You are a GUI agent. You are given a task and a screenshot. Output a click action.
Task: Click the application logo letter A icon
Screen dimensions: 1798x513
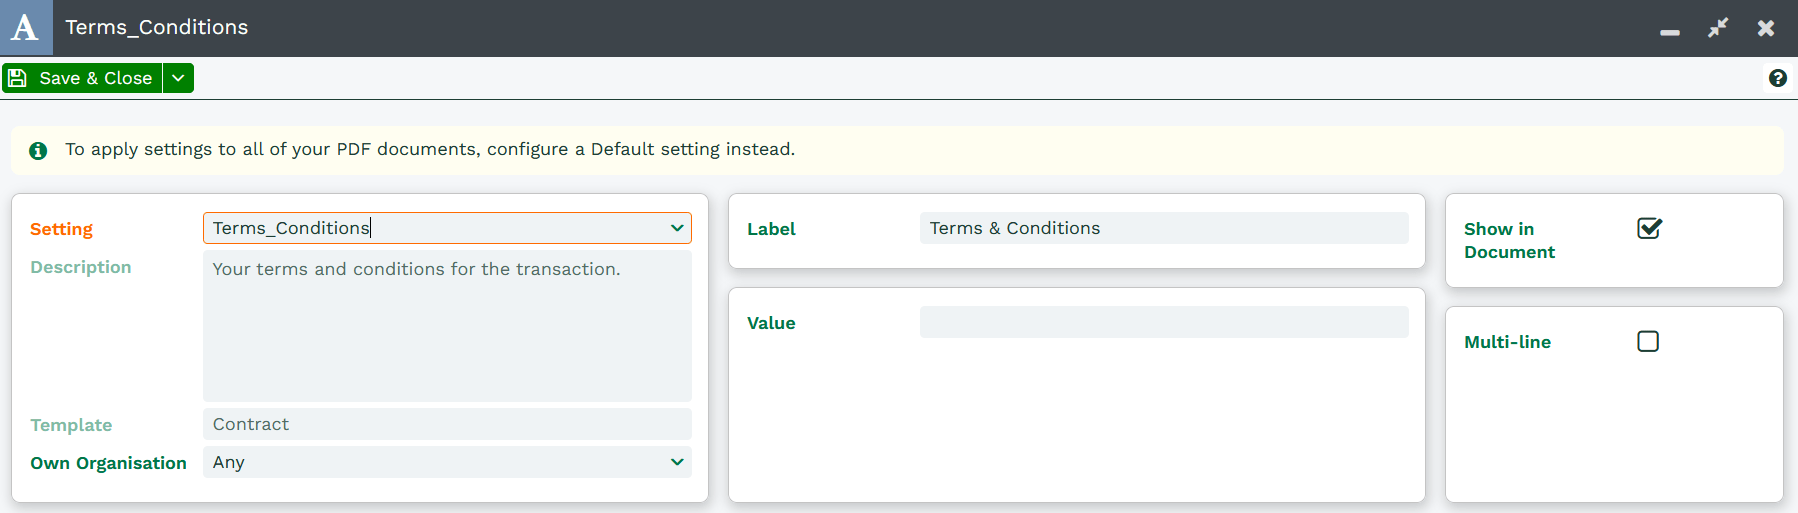point(25,27)
